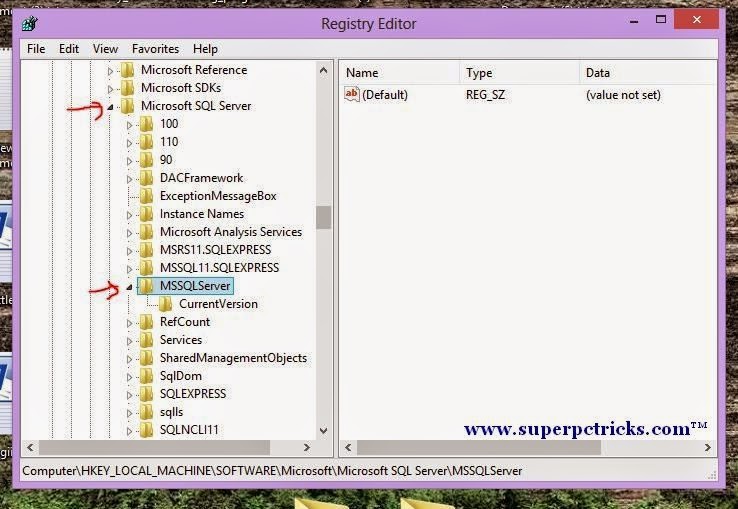Select the MSSQLServer key label
738x509 pixels.
(x=195, y=286)
